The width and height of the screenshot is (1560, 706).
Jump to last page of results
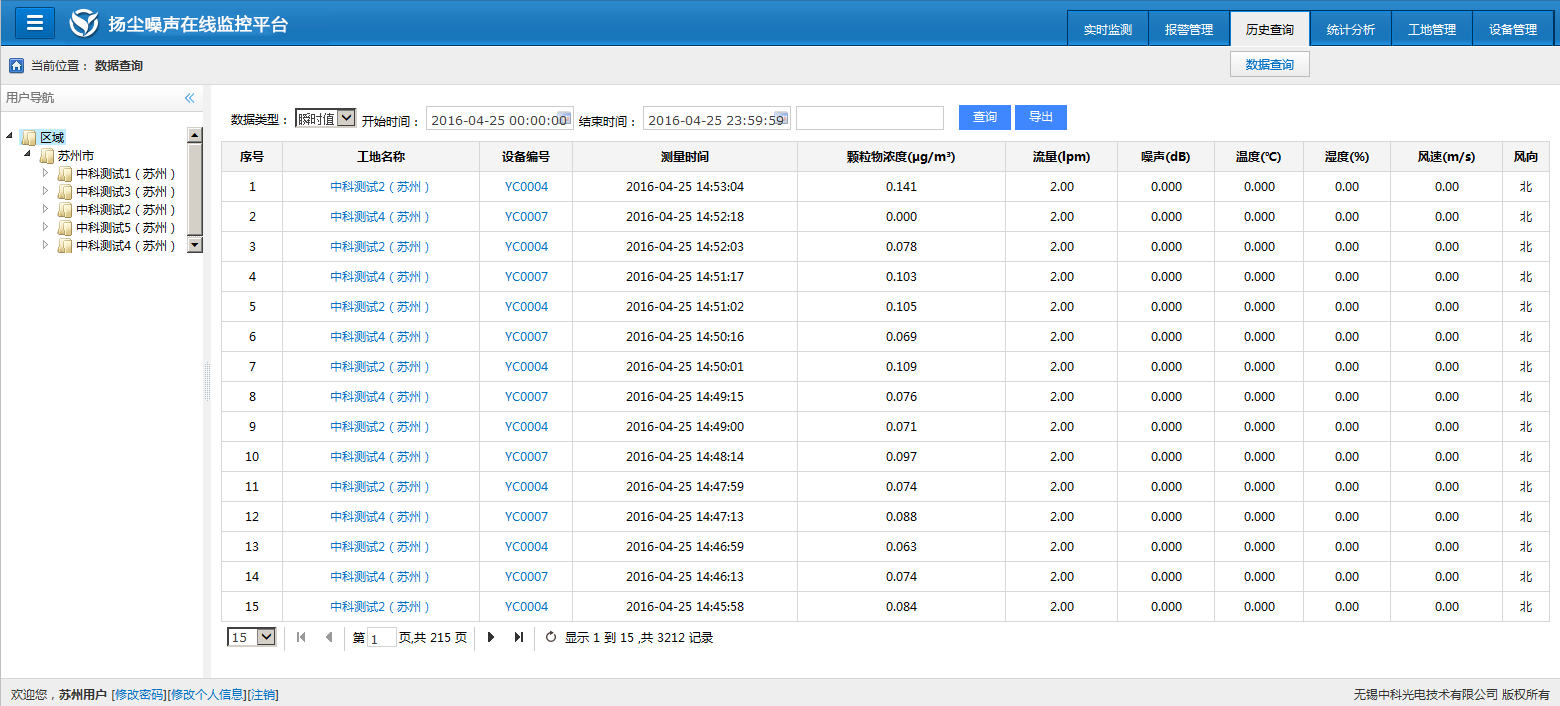(x=518, y=637)
